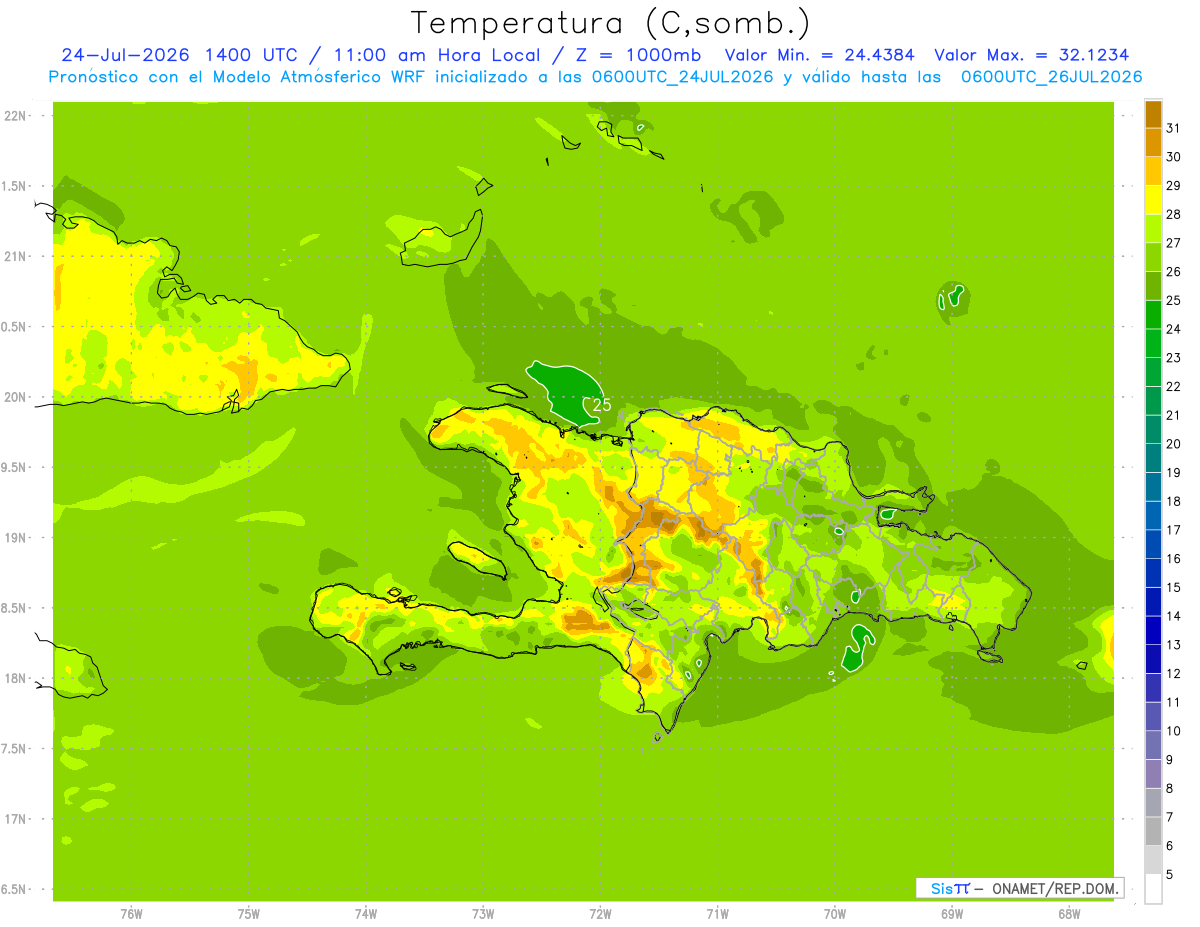Click the '73W' longitude label
1200x927 pixels.
pyautogui.click(x=483, y=914)
